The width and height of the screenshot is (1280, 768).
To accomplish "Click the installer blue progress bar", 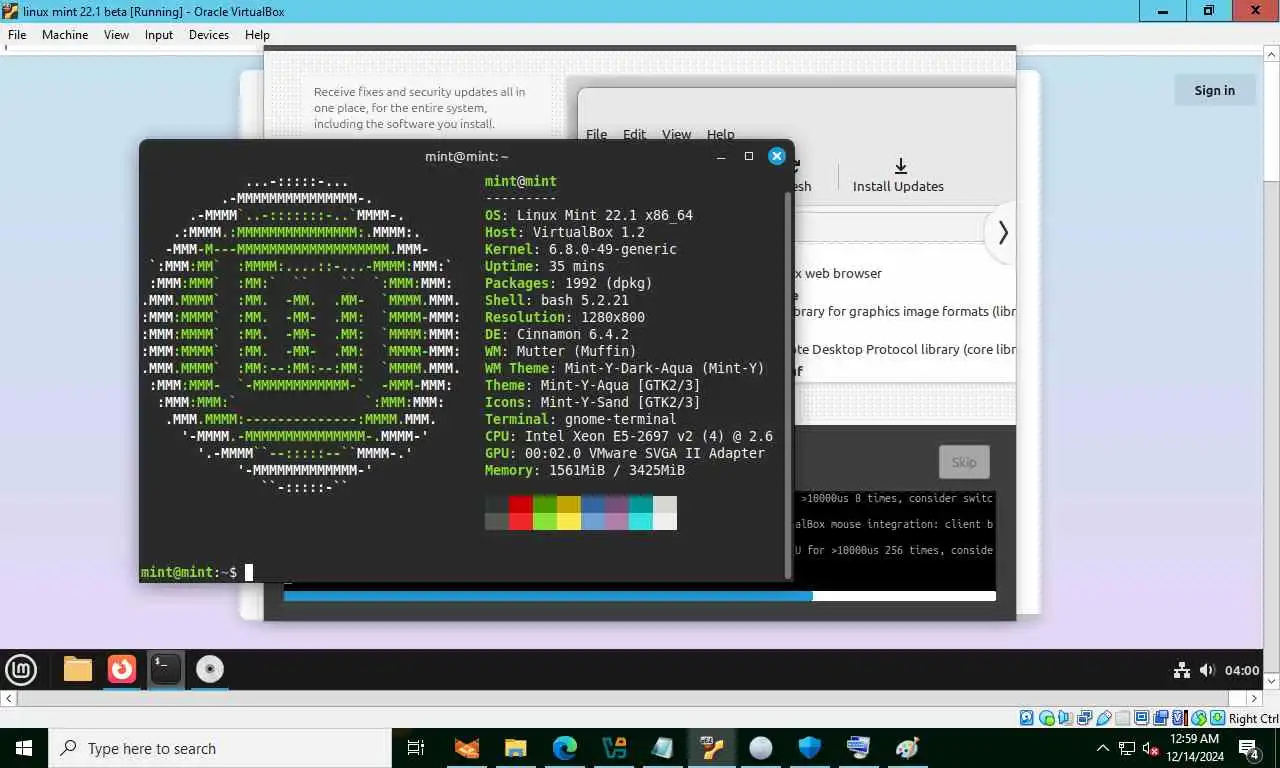I will pyautogui.click(x=548, y=596).
